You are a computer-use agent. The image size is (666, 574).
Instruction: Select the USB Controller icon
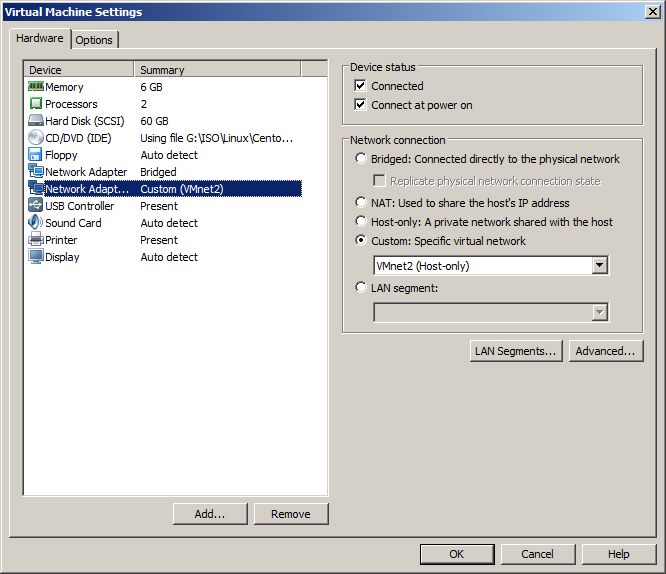(36, 206)
